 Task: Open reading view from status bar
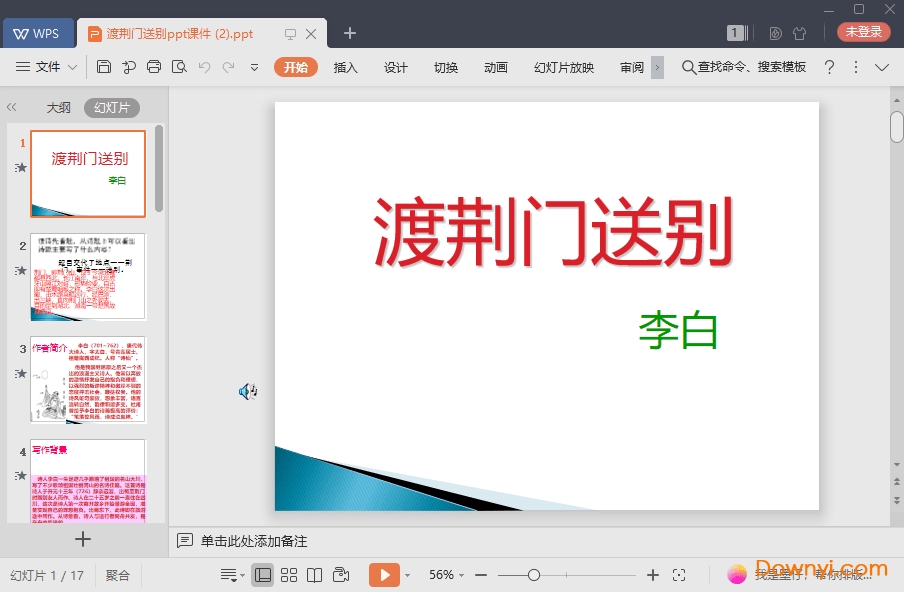point(312,575)
